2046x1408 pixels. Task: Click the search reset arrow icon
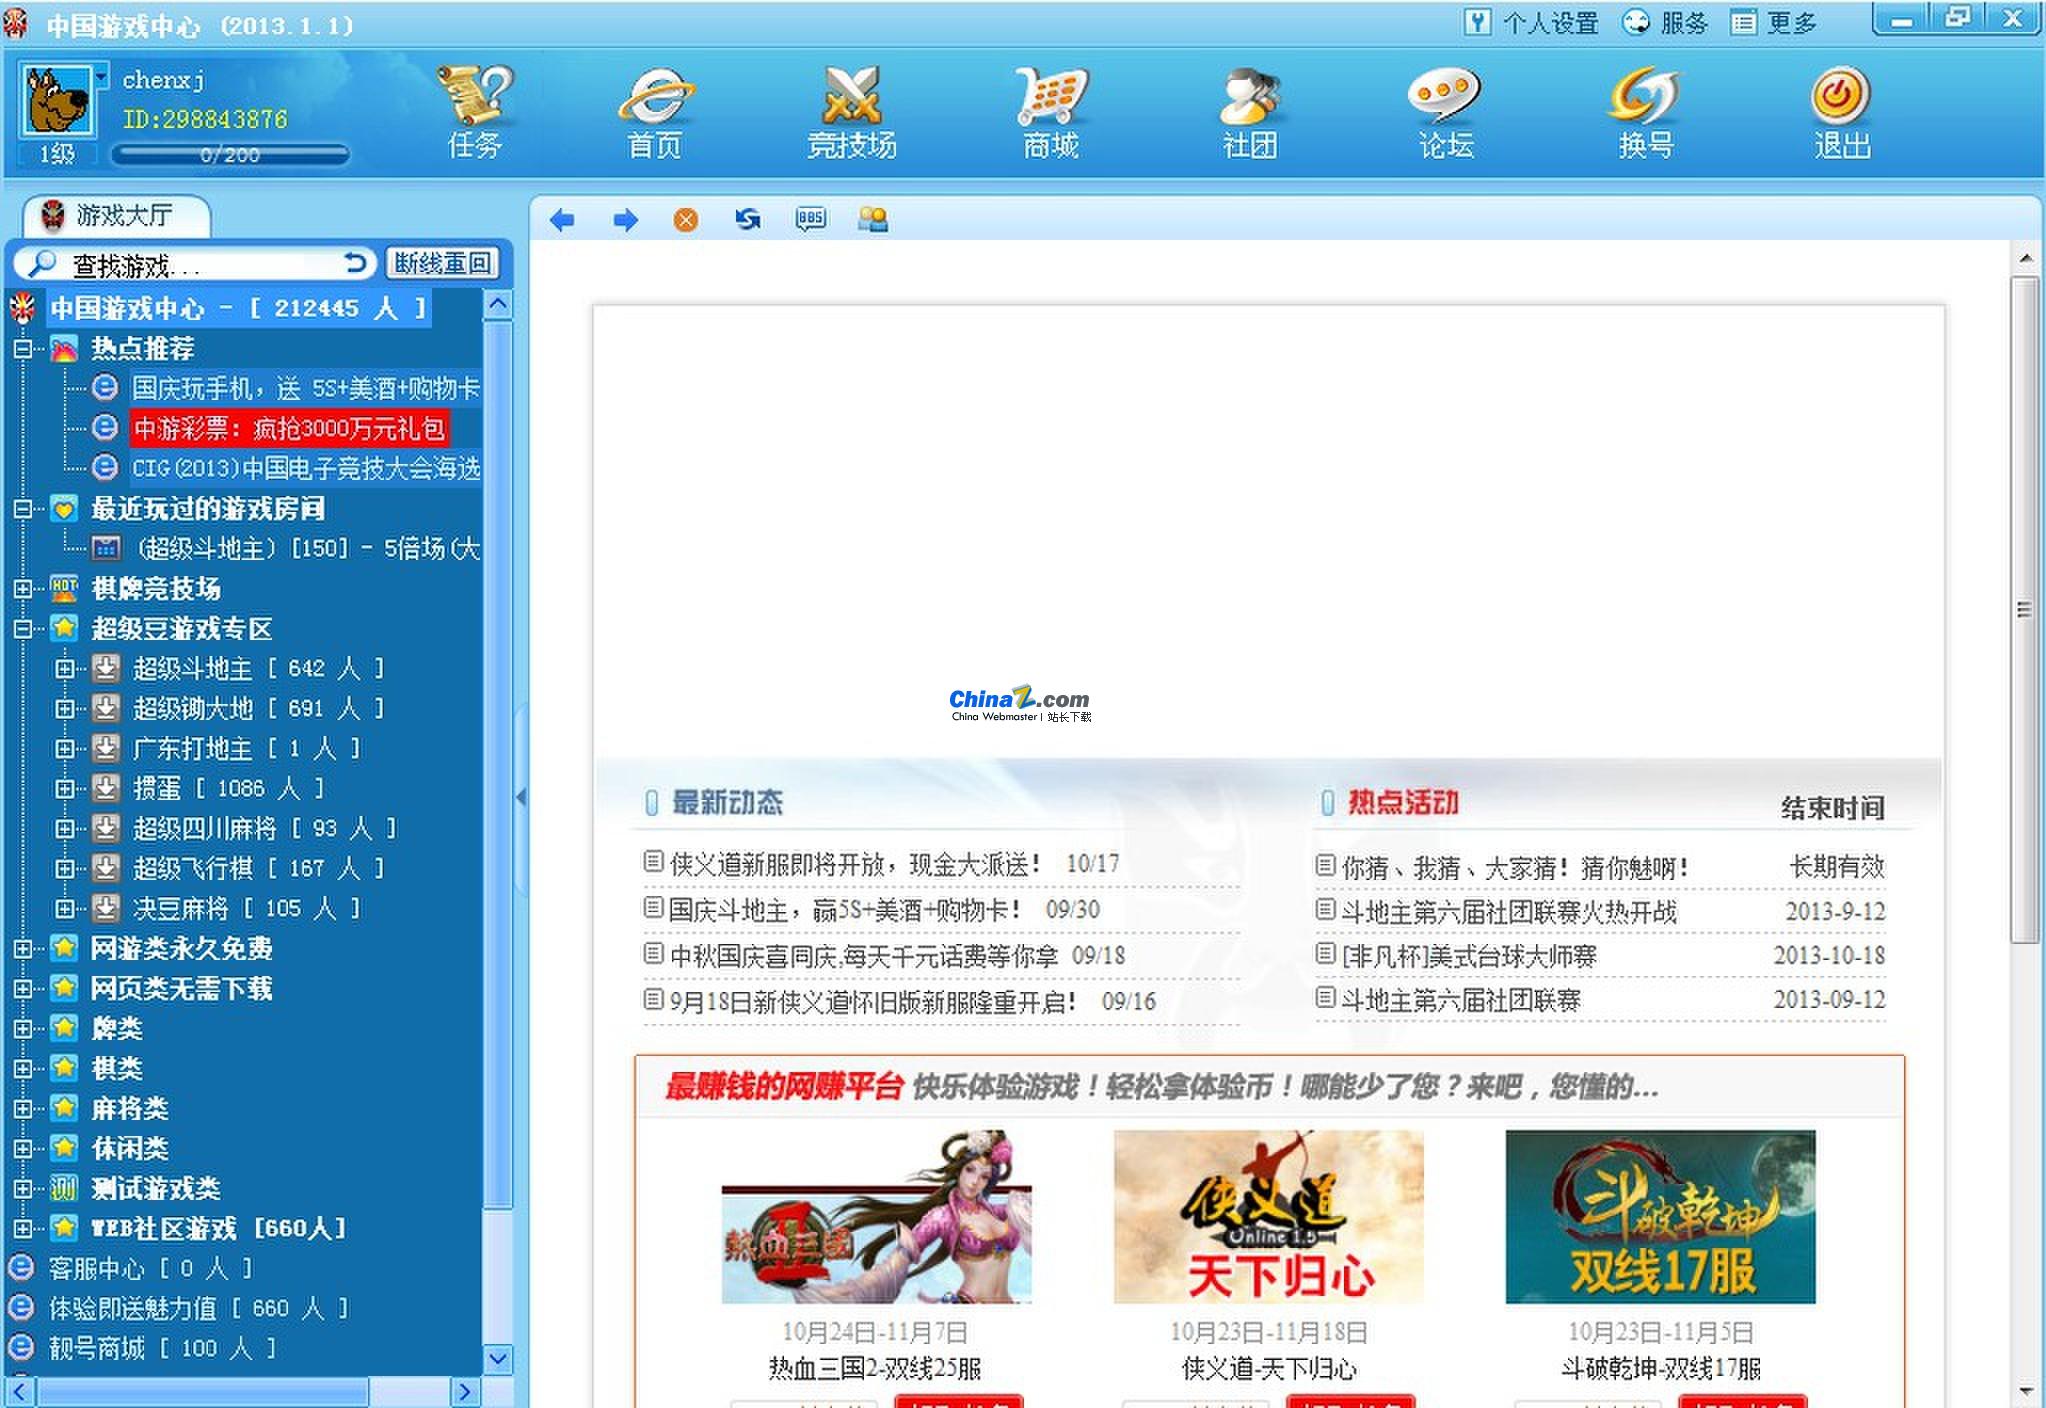pyautogui.click(x=355, y=263)
